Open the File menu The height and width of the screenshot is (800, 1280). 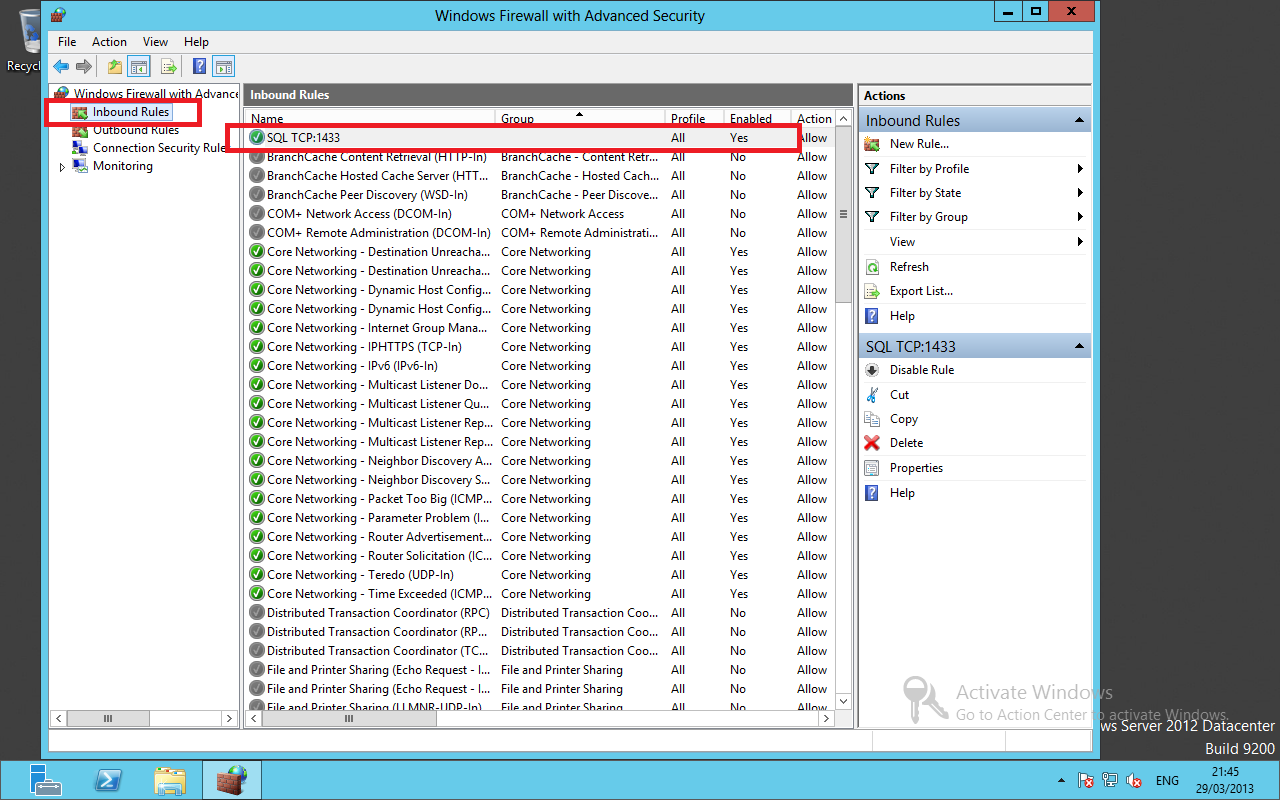(x=67, y=42)
